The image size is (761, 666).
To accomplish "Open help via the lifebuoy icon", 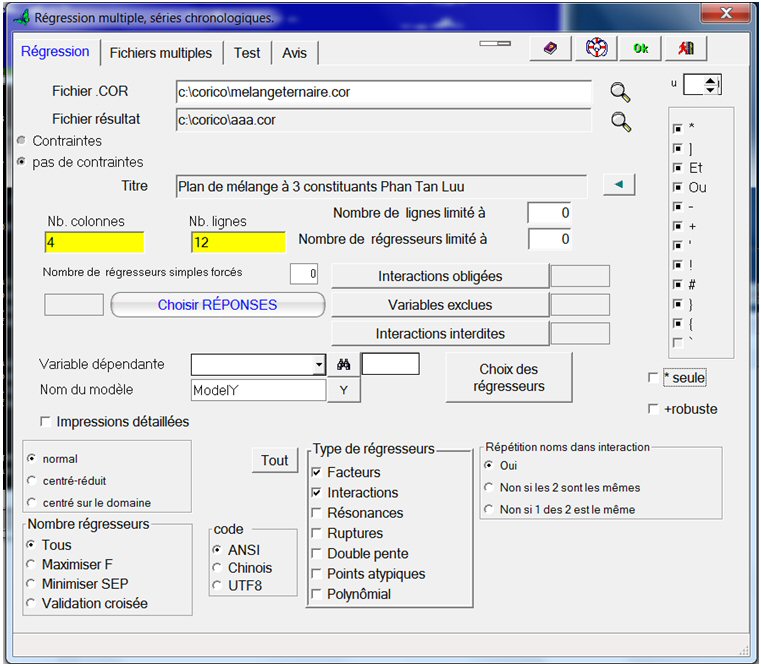I will 596,49.
